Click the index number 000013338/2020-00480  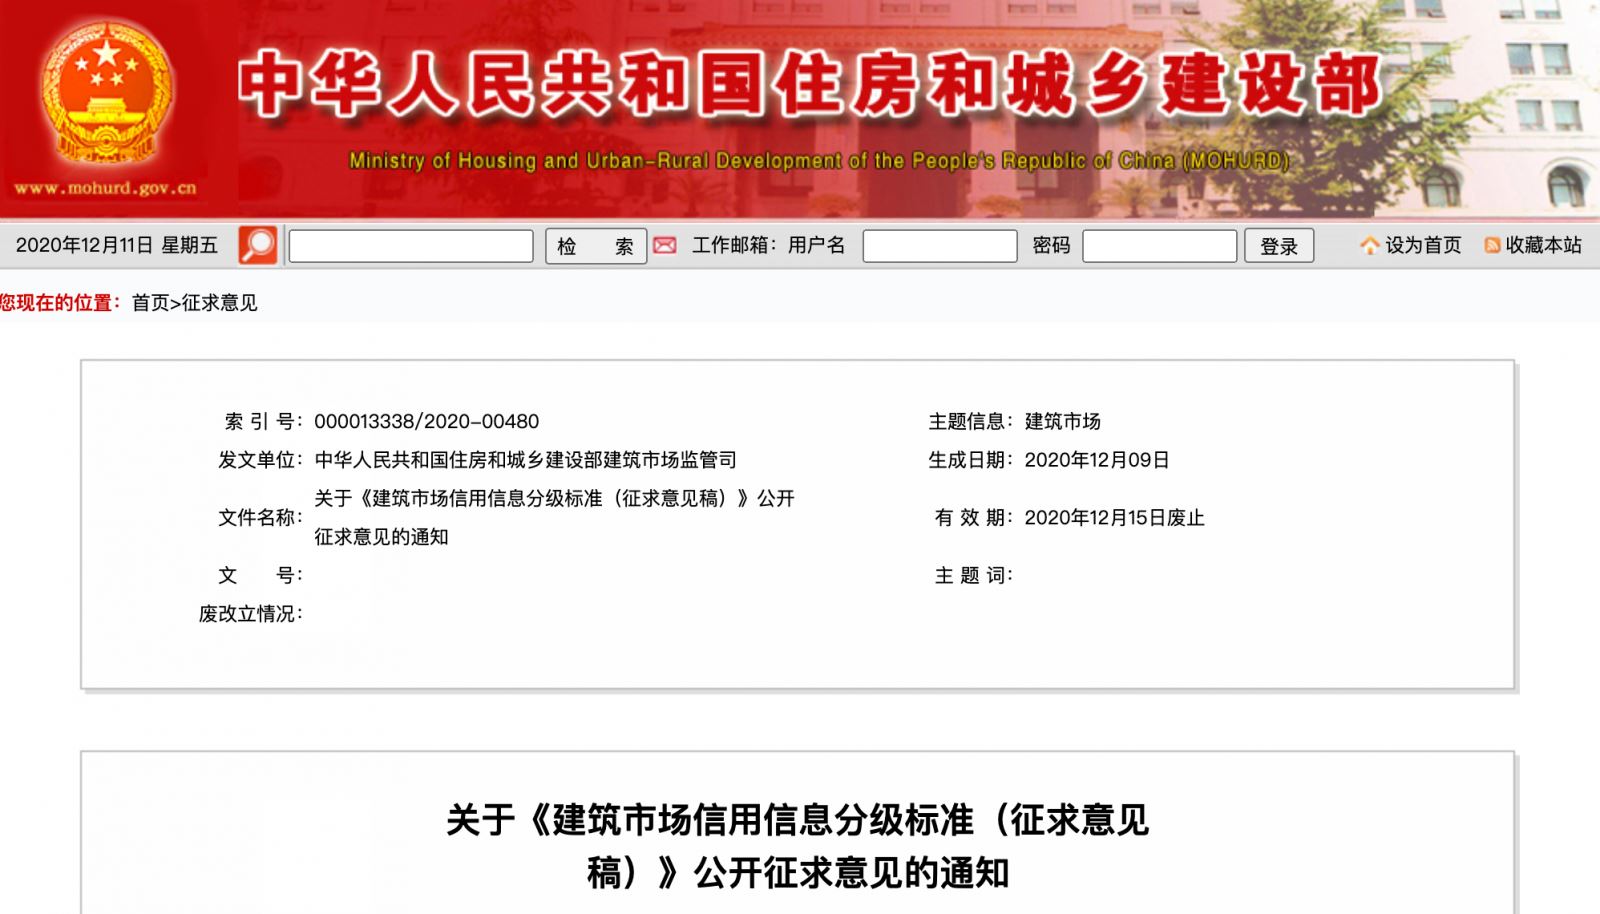tap(426, 421)
